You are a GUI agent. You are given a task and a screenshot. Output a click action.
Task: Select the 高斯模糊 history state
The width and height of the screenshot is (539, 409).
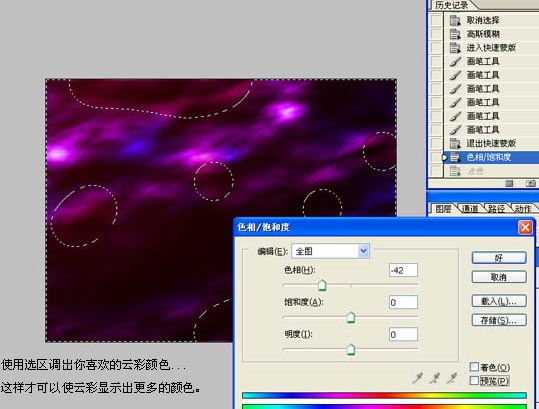click(492, 34)
